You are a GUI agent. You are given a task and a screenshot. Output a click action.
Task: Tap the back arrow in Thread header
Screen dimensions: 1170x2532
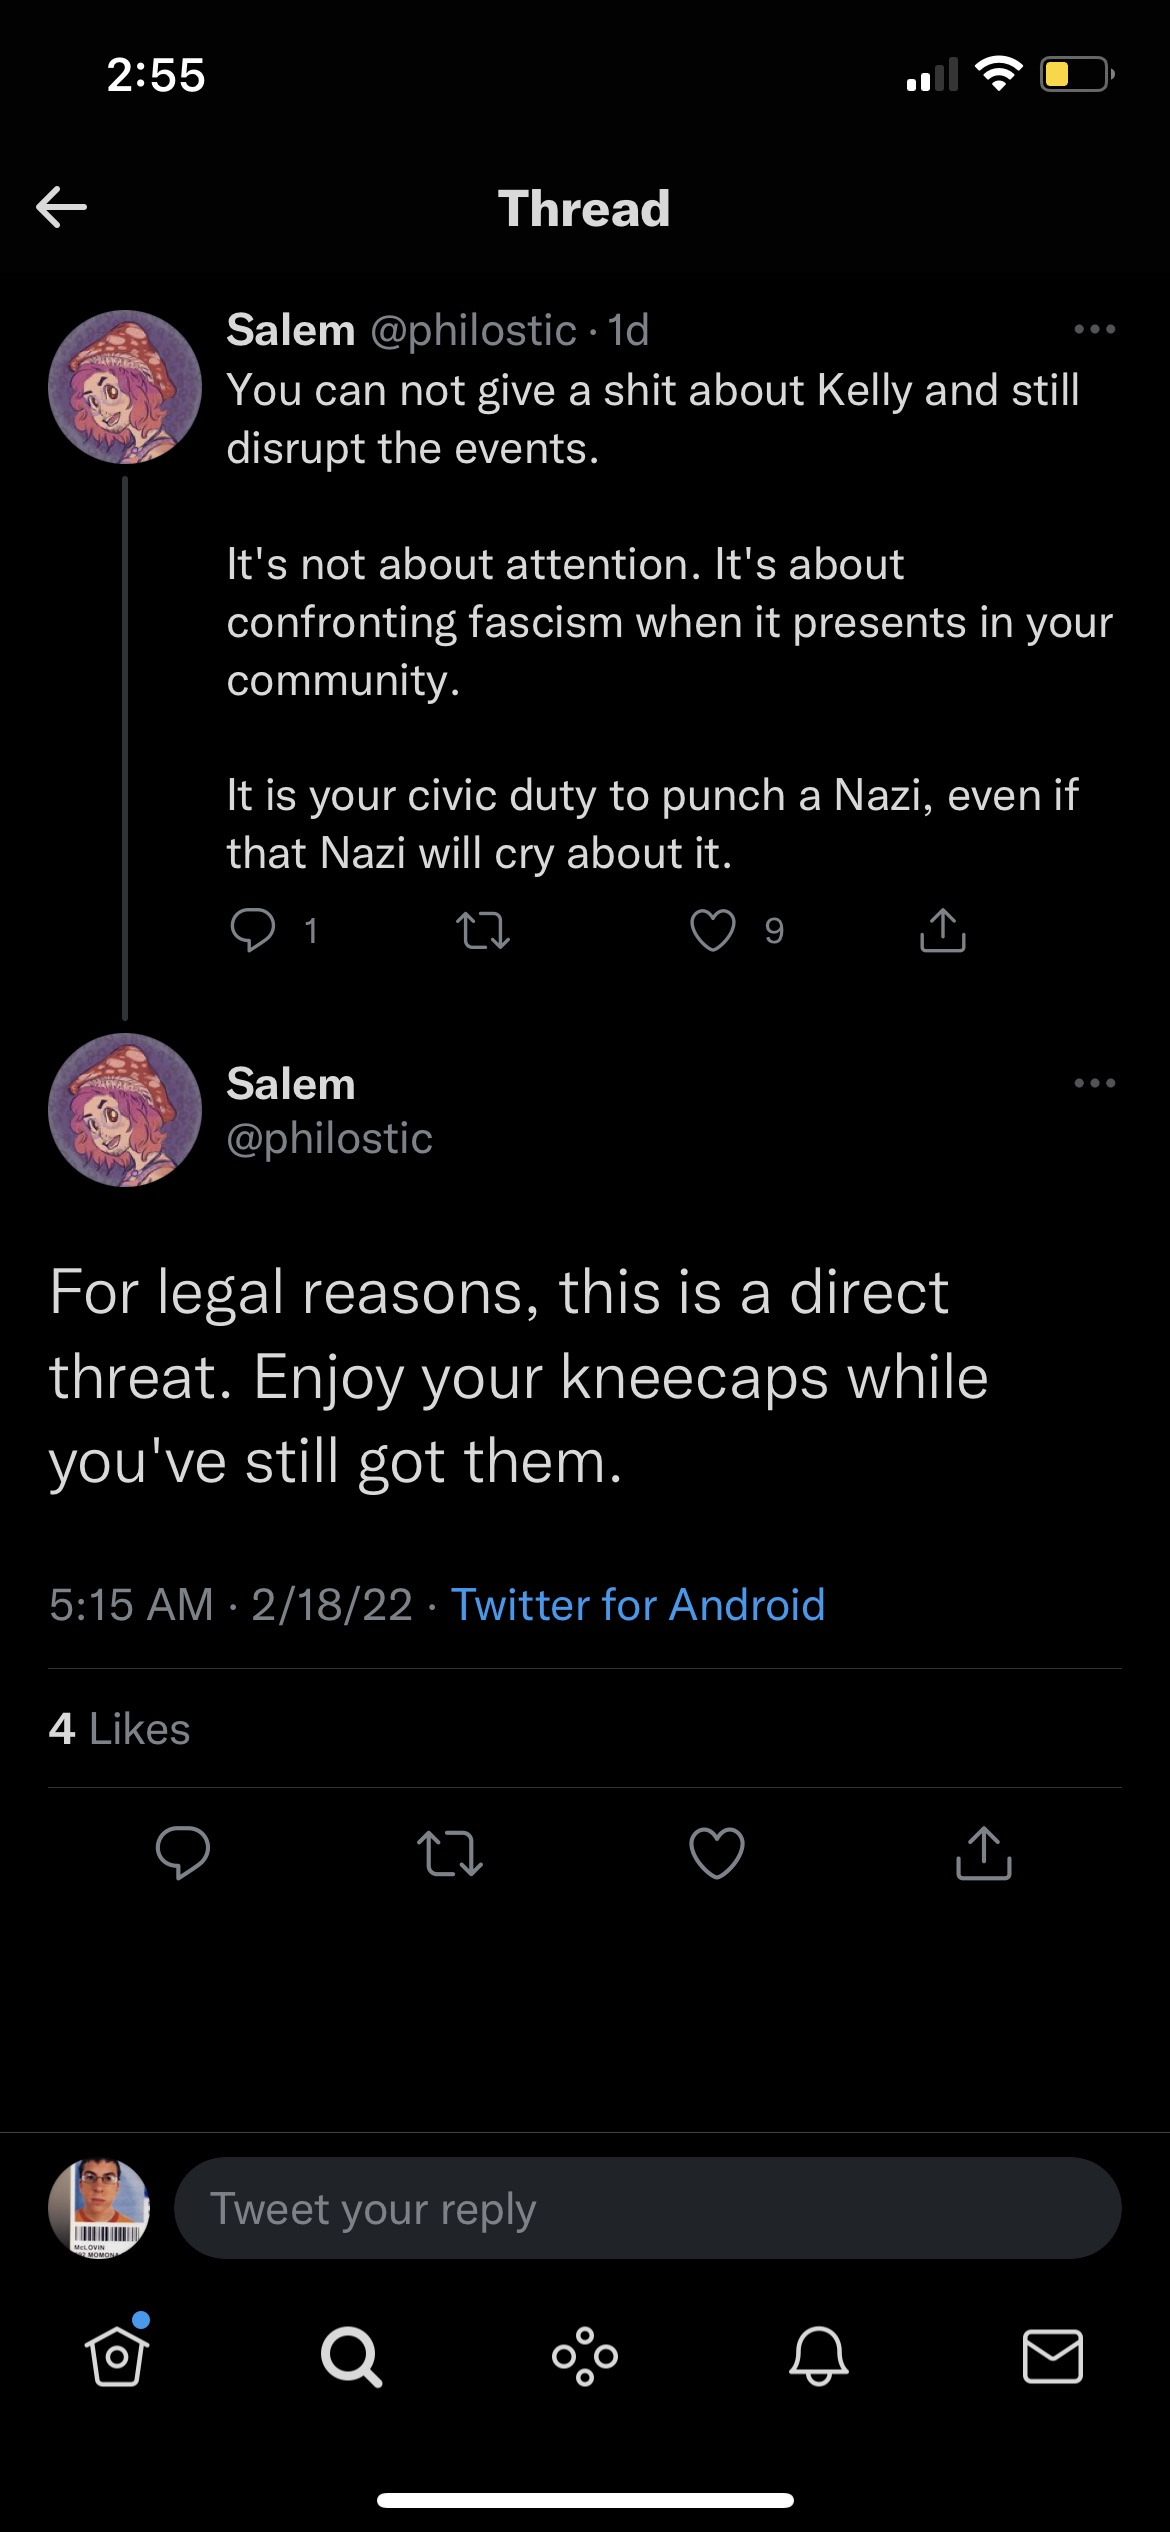[62, 207]
